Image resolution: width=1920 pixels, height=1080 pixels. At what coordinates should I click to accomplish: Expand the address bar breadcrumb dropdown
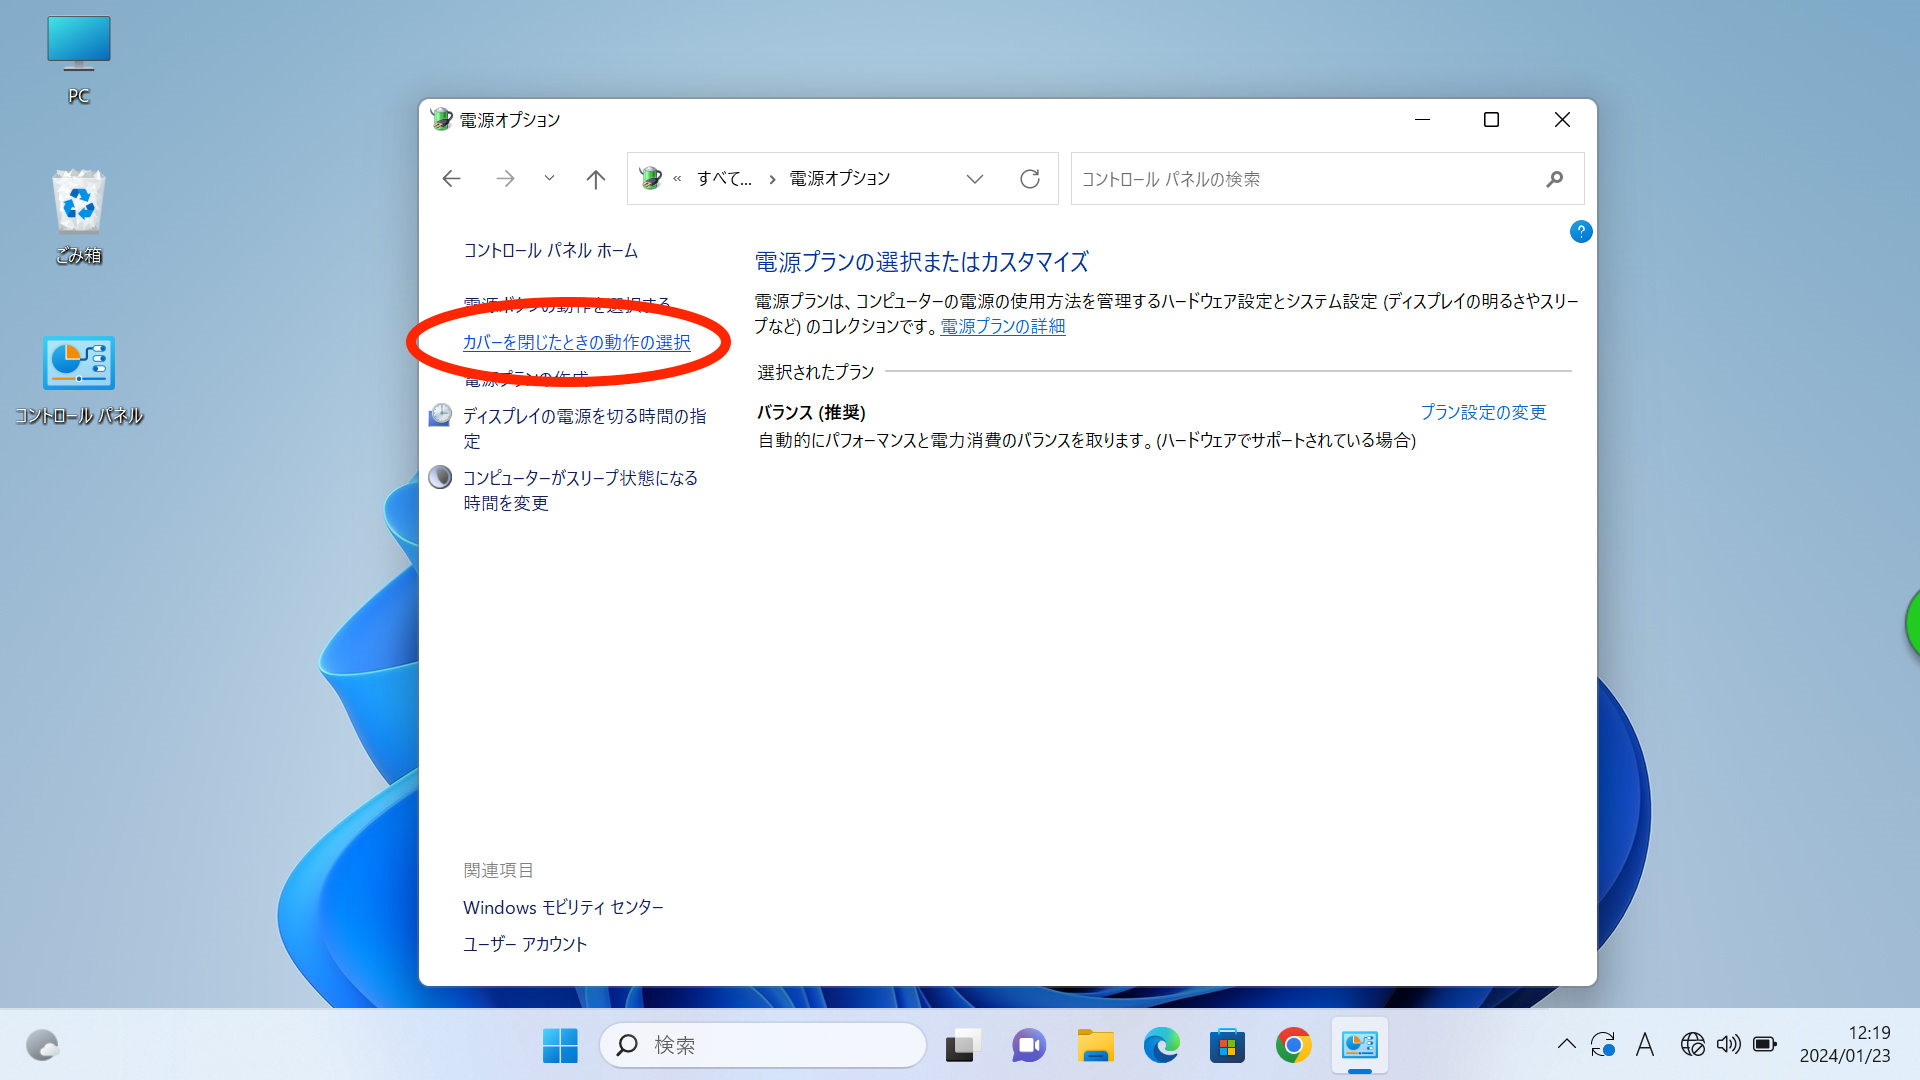[x=975, y=178]
